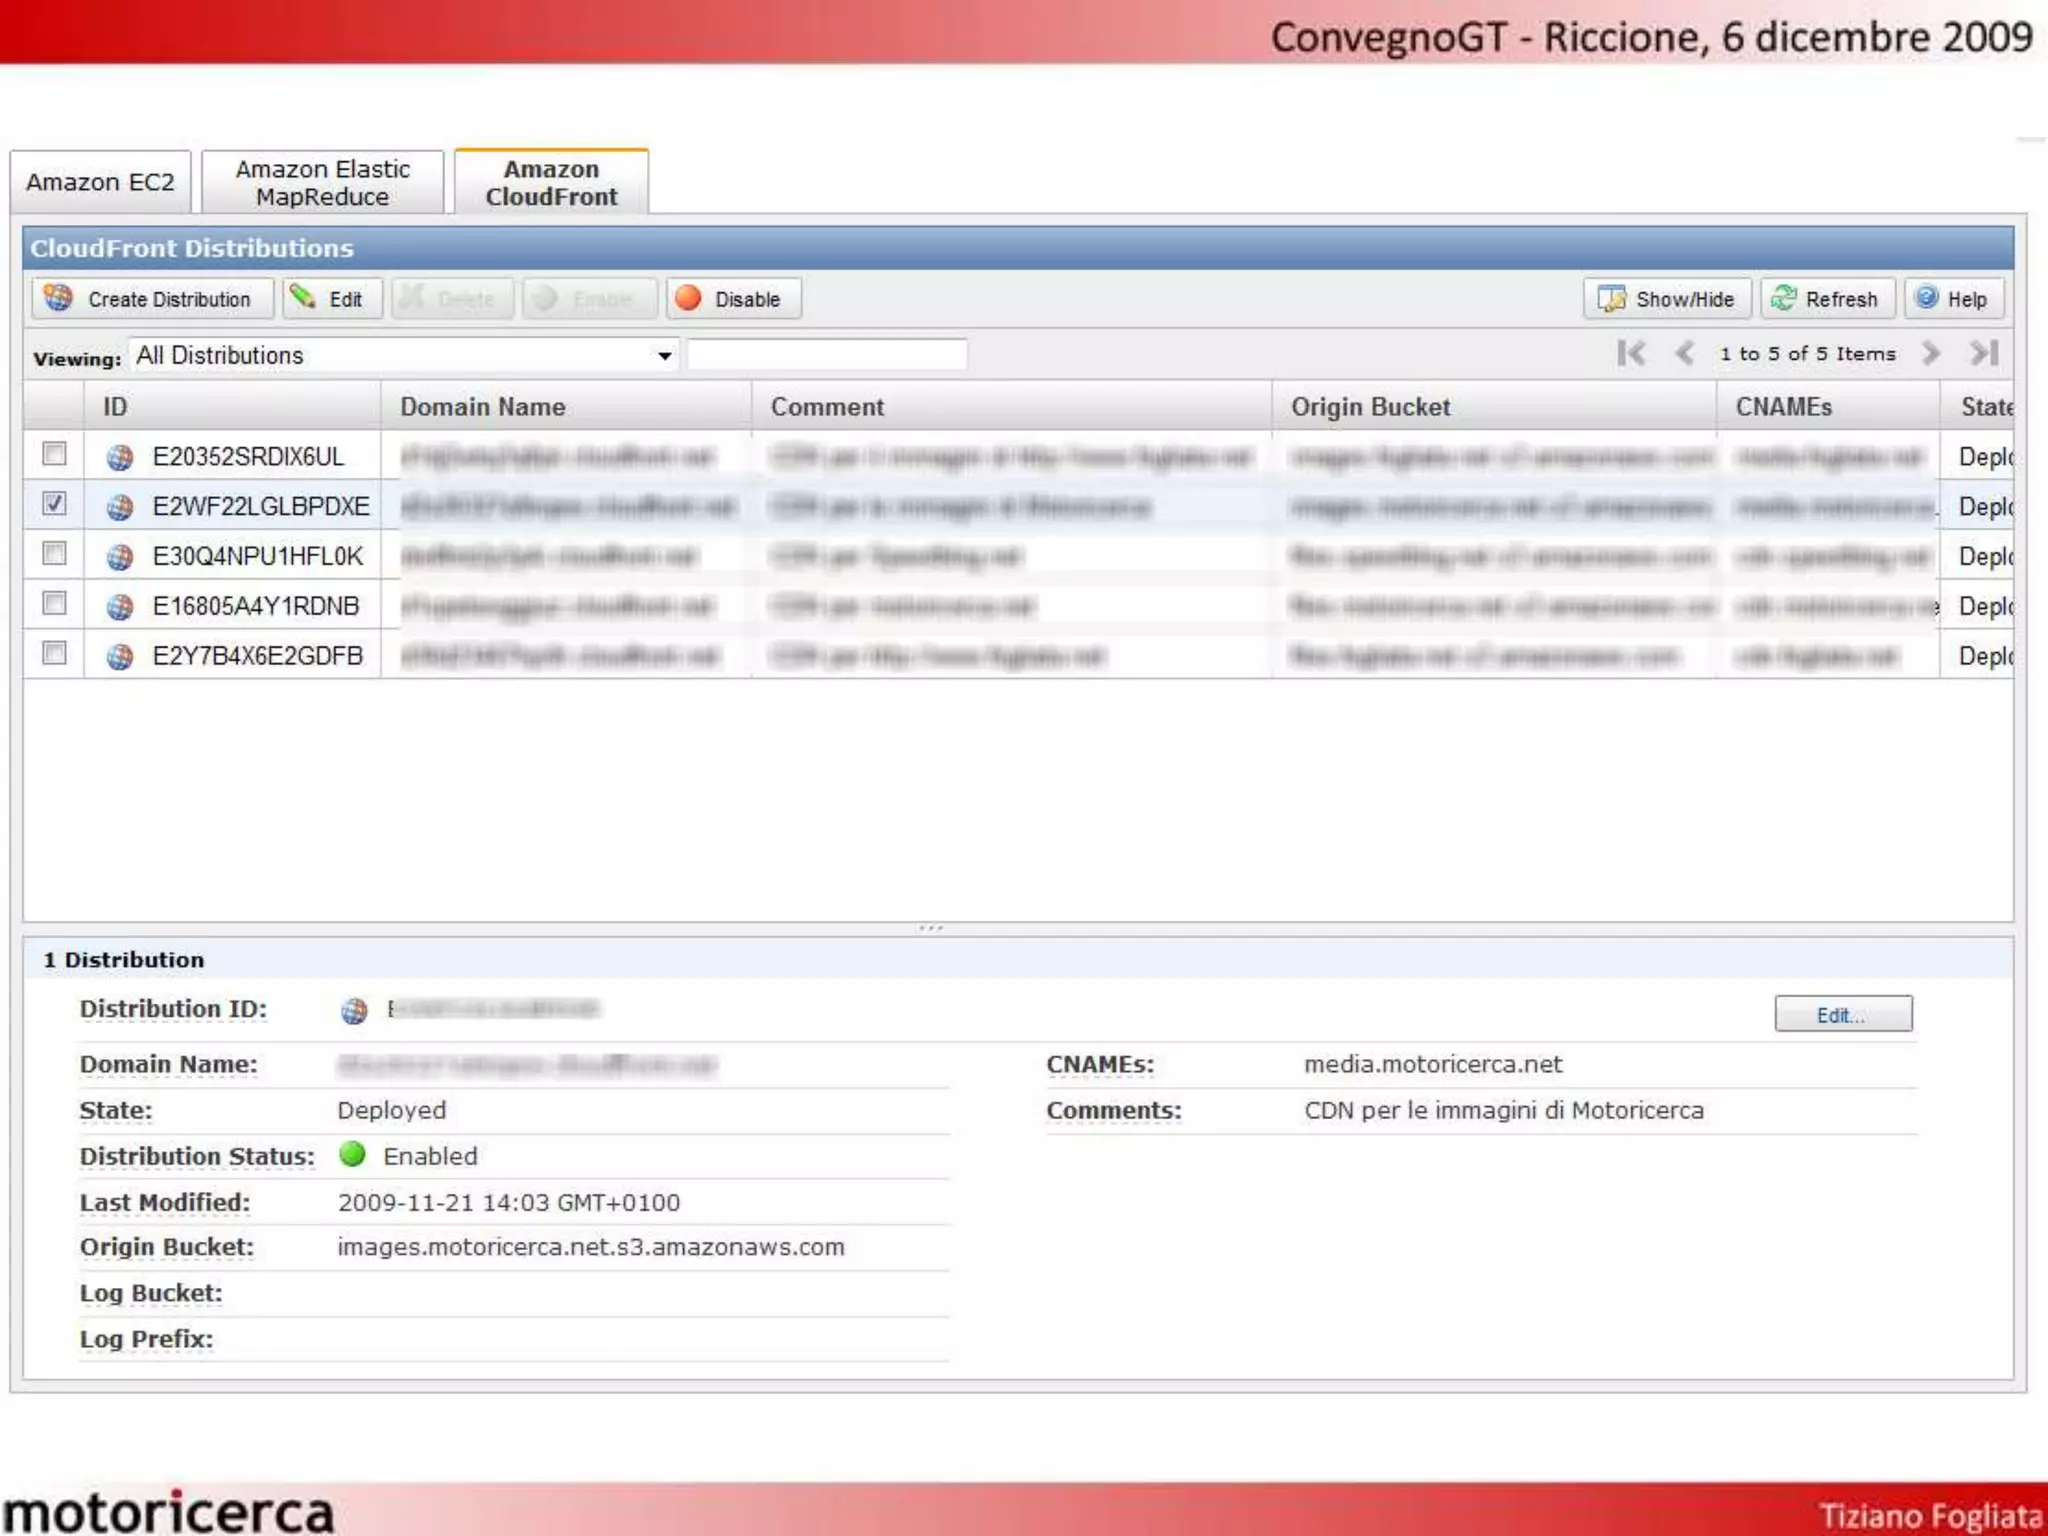Click the Create Distribution globe icon

click(59, 297)
